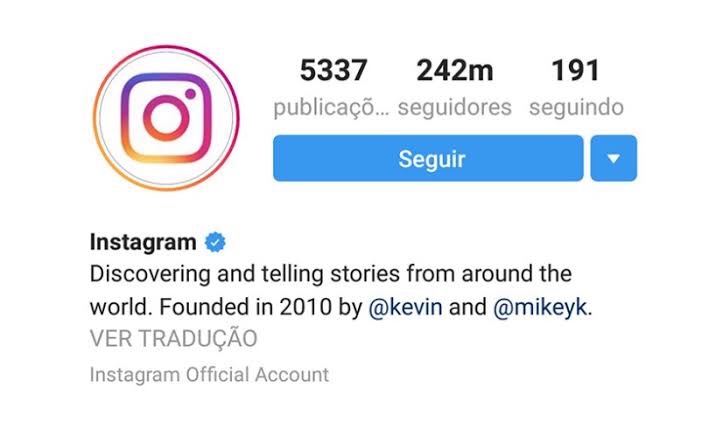Open the @mikeyk profile mention
Viewport: 716px width, 428px height.
click(x=540, y=307)
